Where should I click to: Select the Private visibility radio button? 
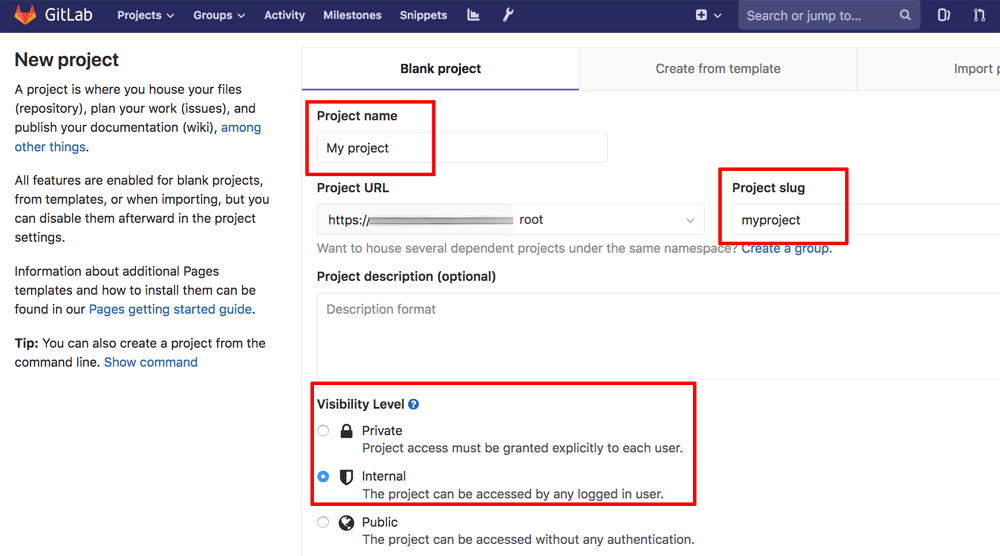(x=323, y=431)
